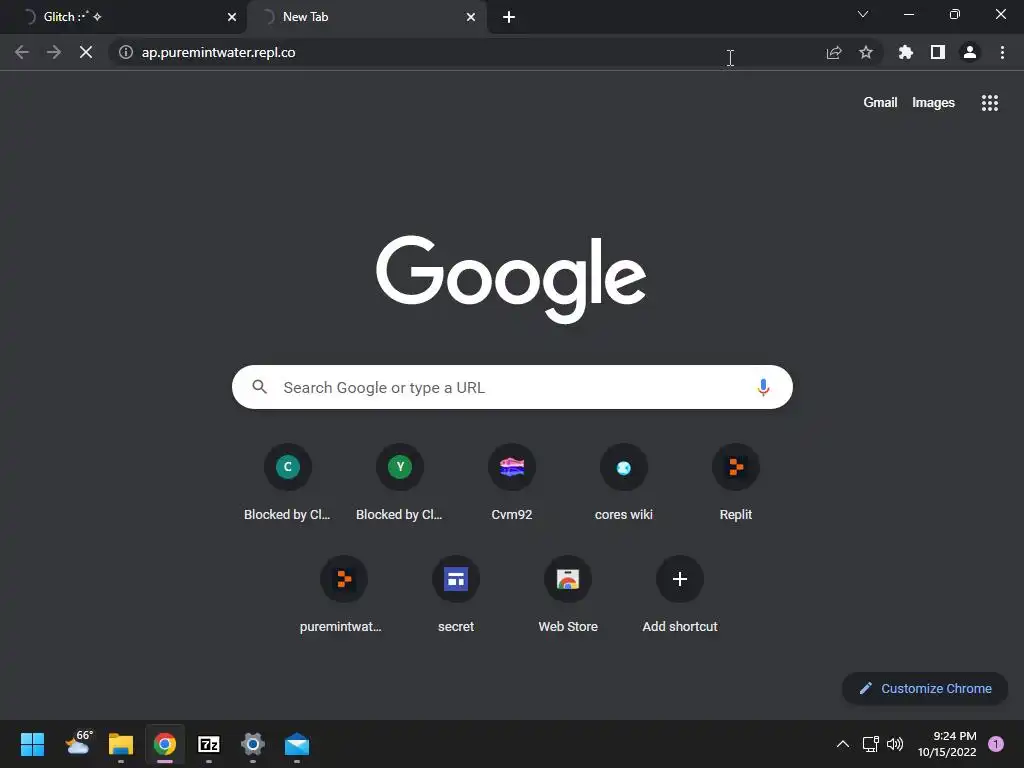Click Chrome icon on taskbar
This screenshot has height=768, width=1024.
(165, 744)
